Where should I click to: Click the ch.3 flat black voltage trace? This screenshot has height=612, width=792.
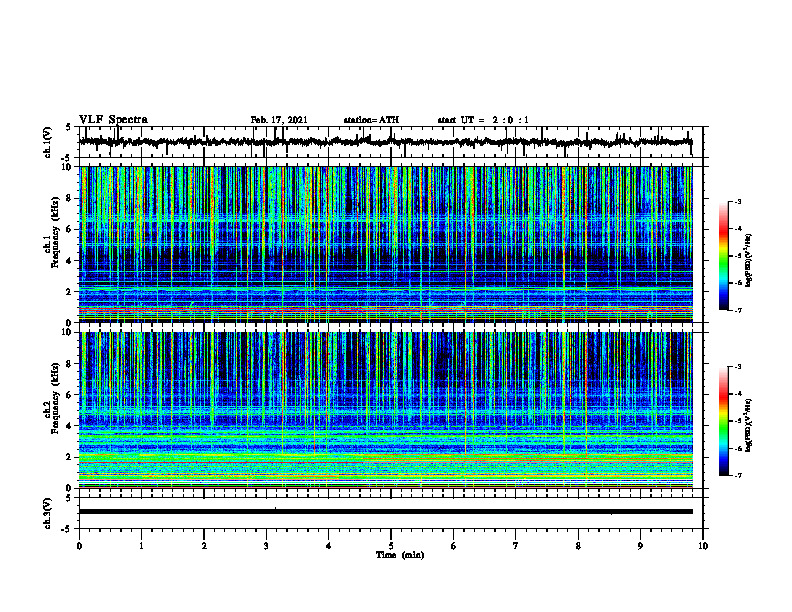(x=386, y=512)
